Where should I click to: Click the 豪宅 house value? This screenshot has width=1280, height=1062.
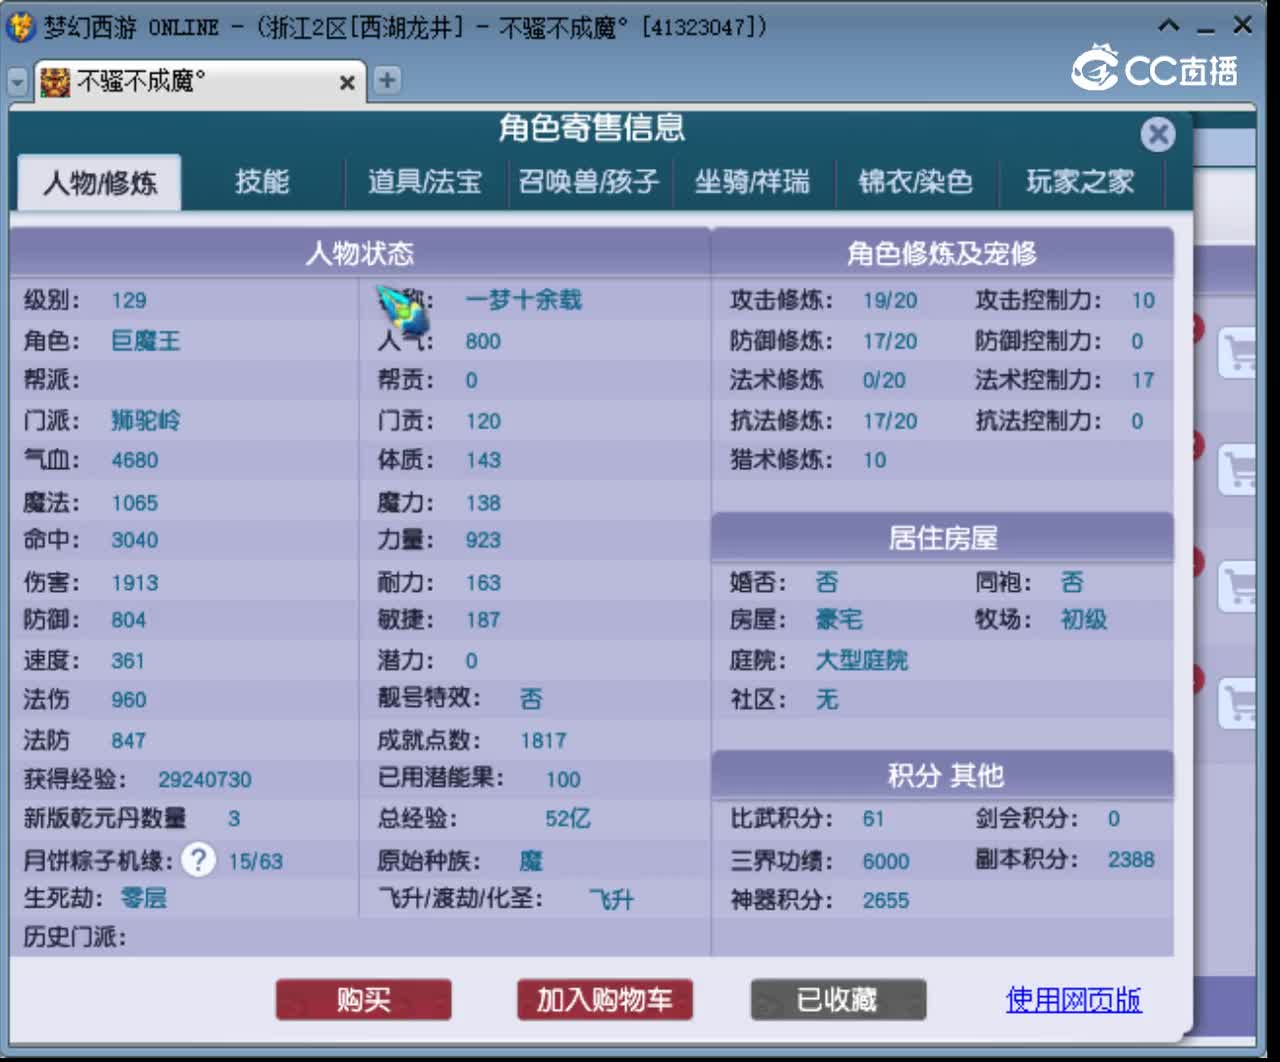(838, 620)
